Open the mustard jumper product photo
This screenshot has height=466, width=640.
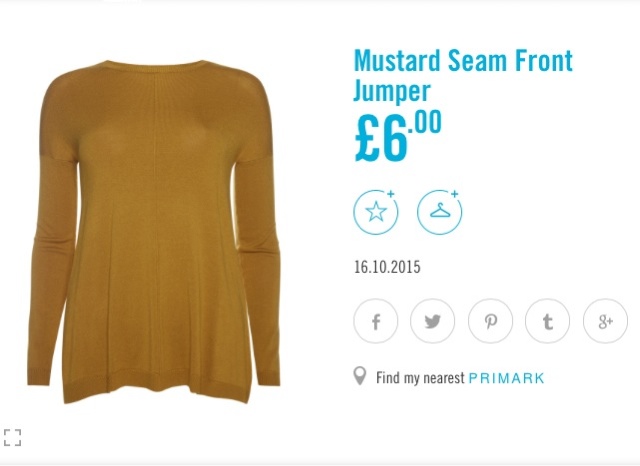coord(154,232)
